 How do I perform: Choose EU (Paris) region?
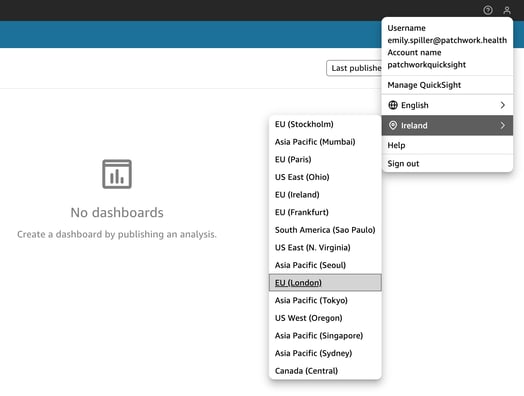click(x=325, y=159)
